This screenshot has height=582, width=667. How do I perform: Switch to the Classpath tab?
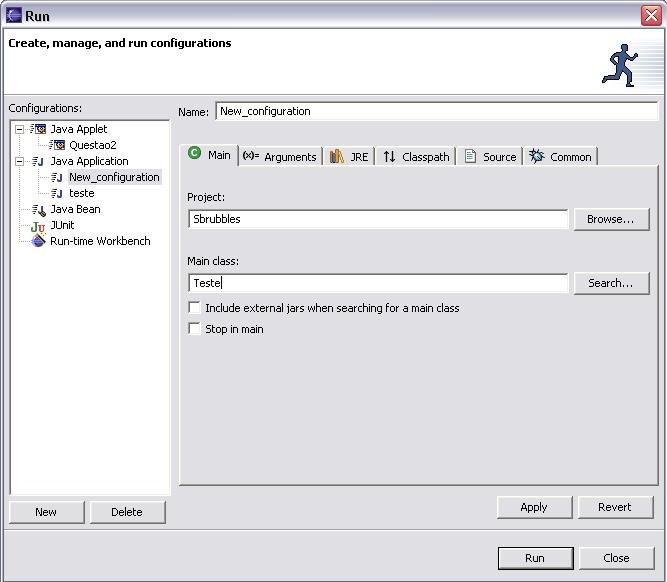click(x=416, y=157)
